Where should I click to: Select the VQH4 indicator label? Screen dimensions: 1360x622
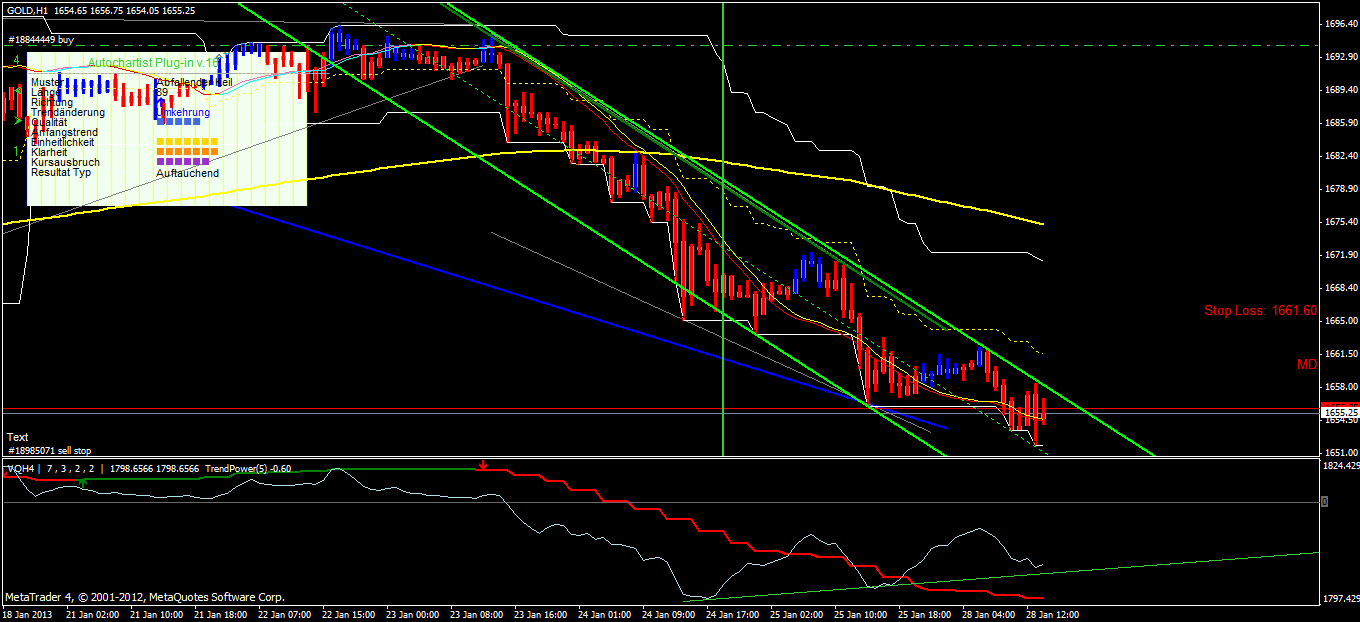(21, 467)
